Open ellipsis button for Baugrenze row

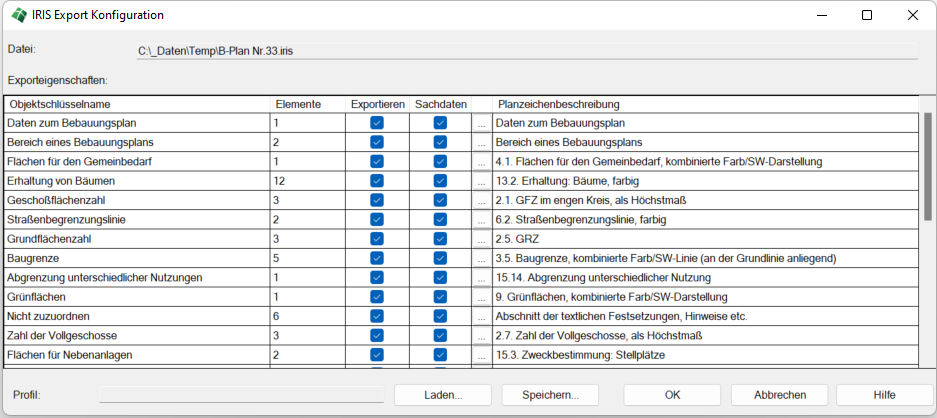[x=481, y=258]
